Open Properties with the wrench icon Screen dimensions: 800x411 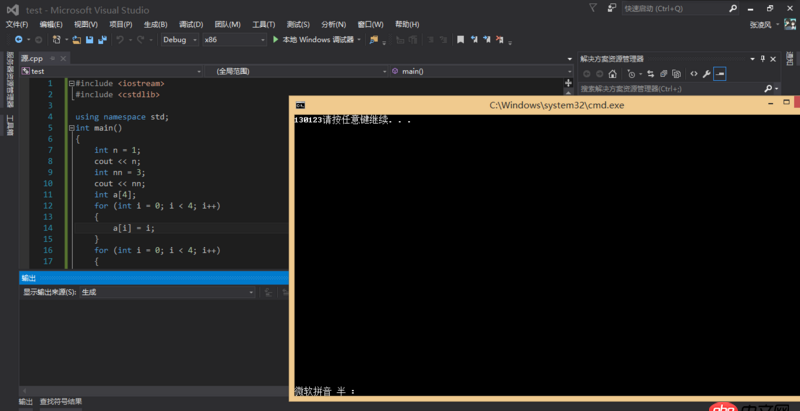(707, 74)
